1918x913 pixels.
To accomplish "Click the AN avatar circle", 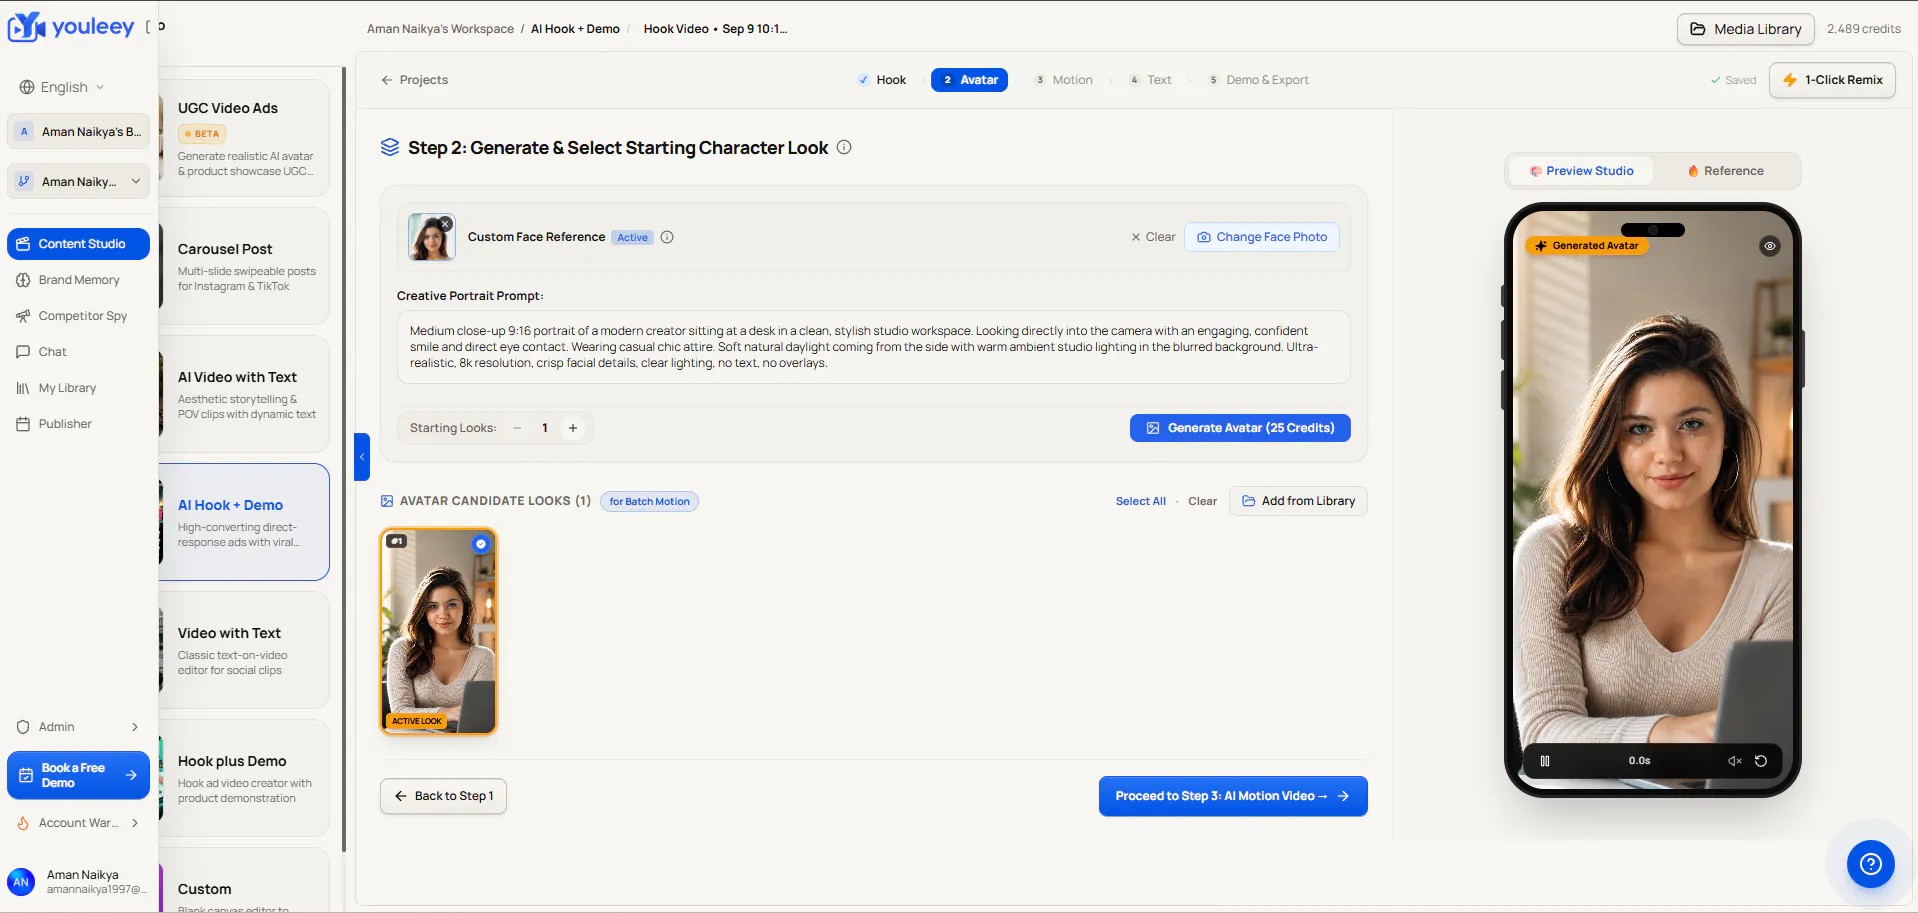I will (x=21, y=882).
